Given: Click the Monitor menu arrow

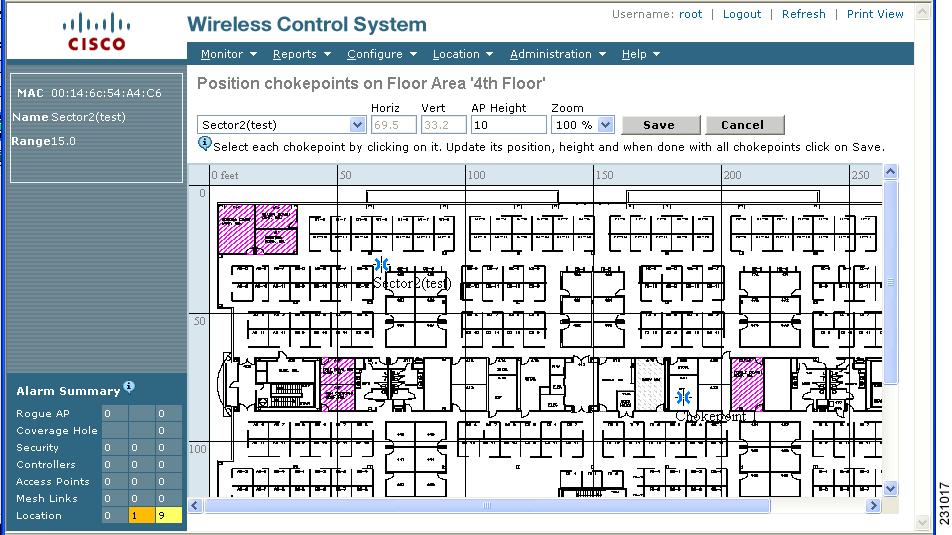Looking at the screenshot, I should 253,54.
